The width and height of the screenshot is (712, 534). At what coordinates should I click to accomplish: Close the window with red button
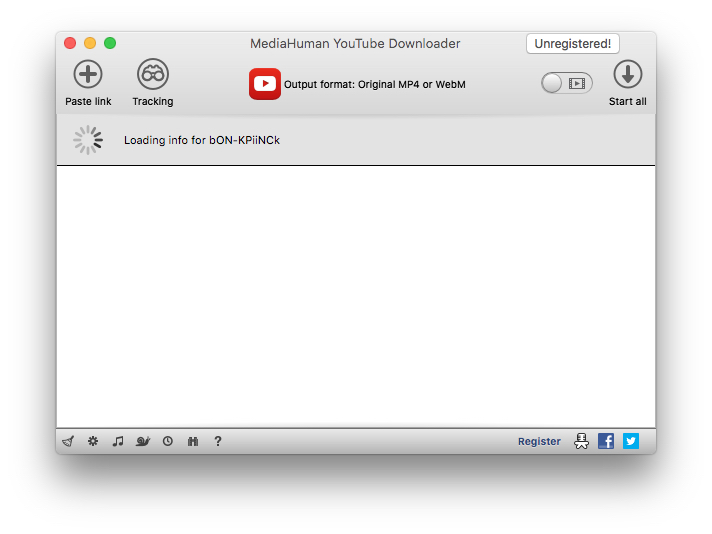click(x=70, y=43)
